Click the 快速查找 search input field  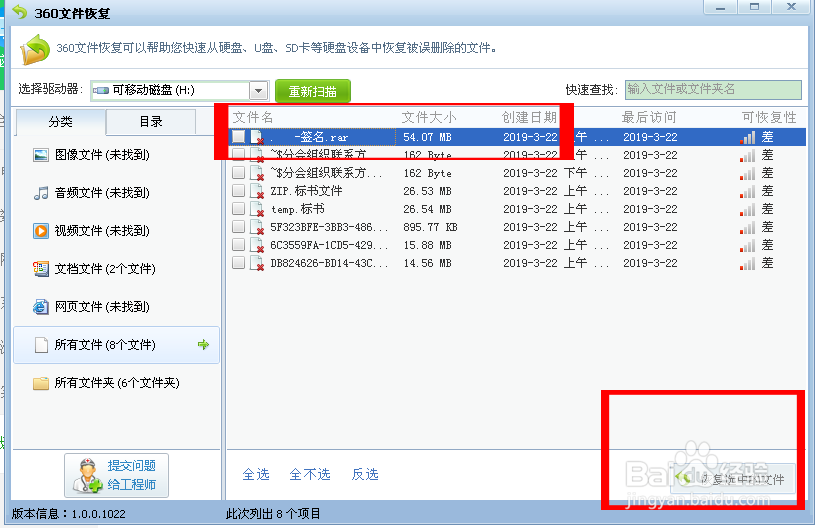(713, 89)
